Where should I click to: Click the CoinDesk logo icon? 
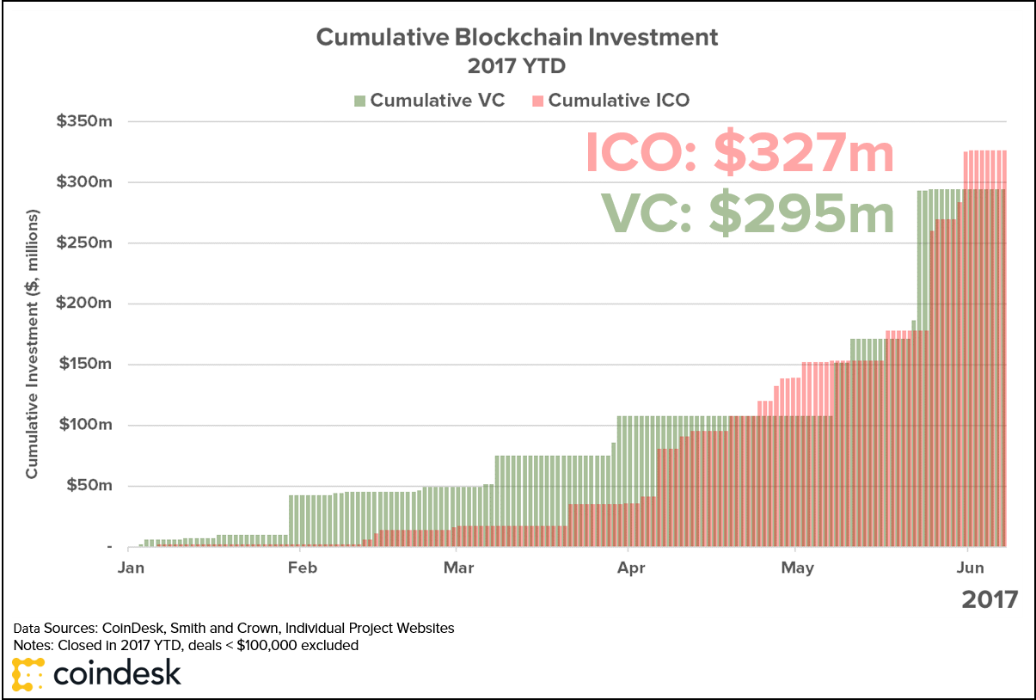(x=30, y=679)
